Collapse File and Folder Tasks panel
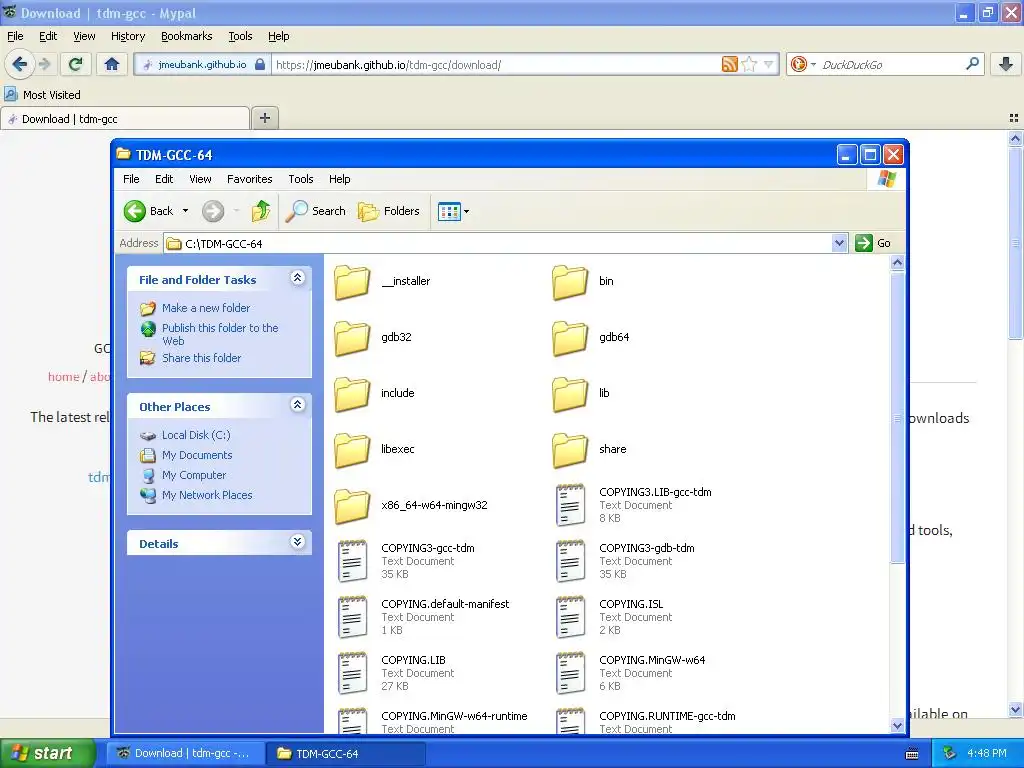Image resolution: width=1024 pixels, height=768 pixels. point(297,278)
